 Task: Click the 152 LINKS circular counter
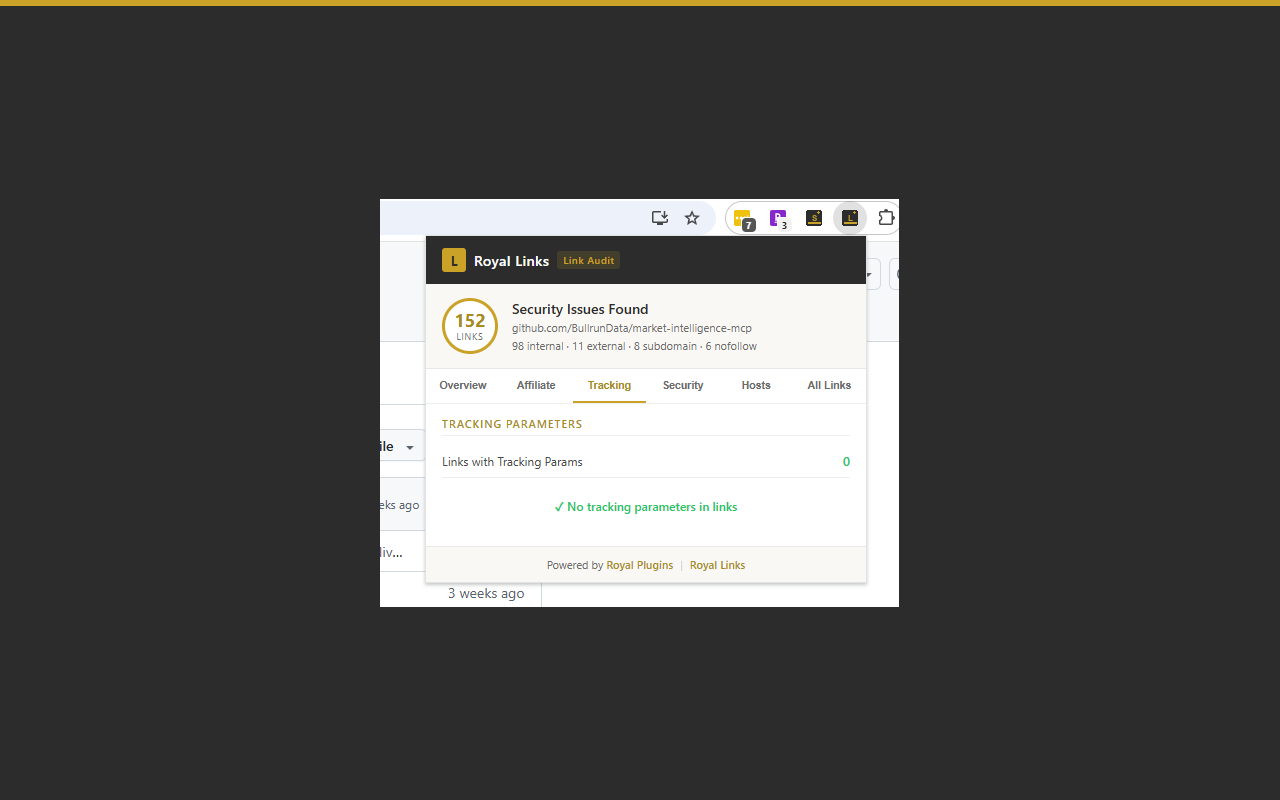point(469,326)
